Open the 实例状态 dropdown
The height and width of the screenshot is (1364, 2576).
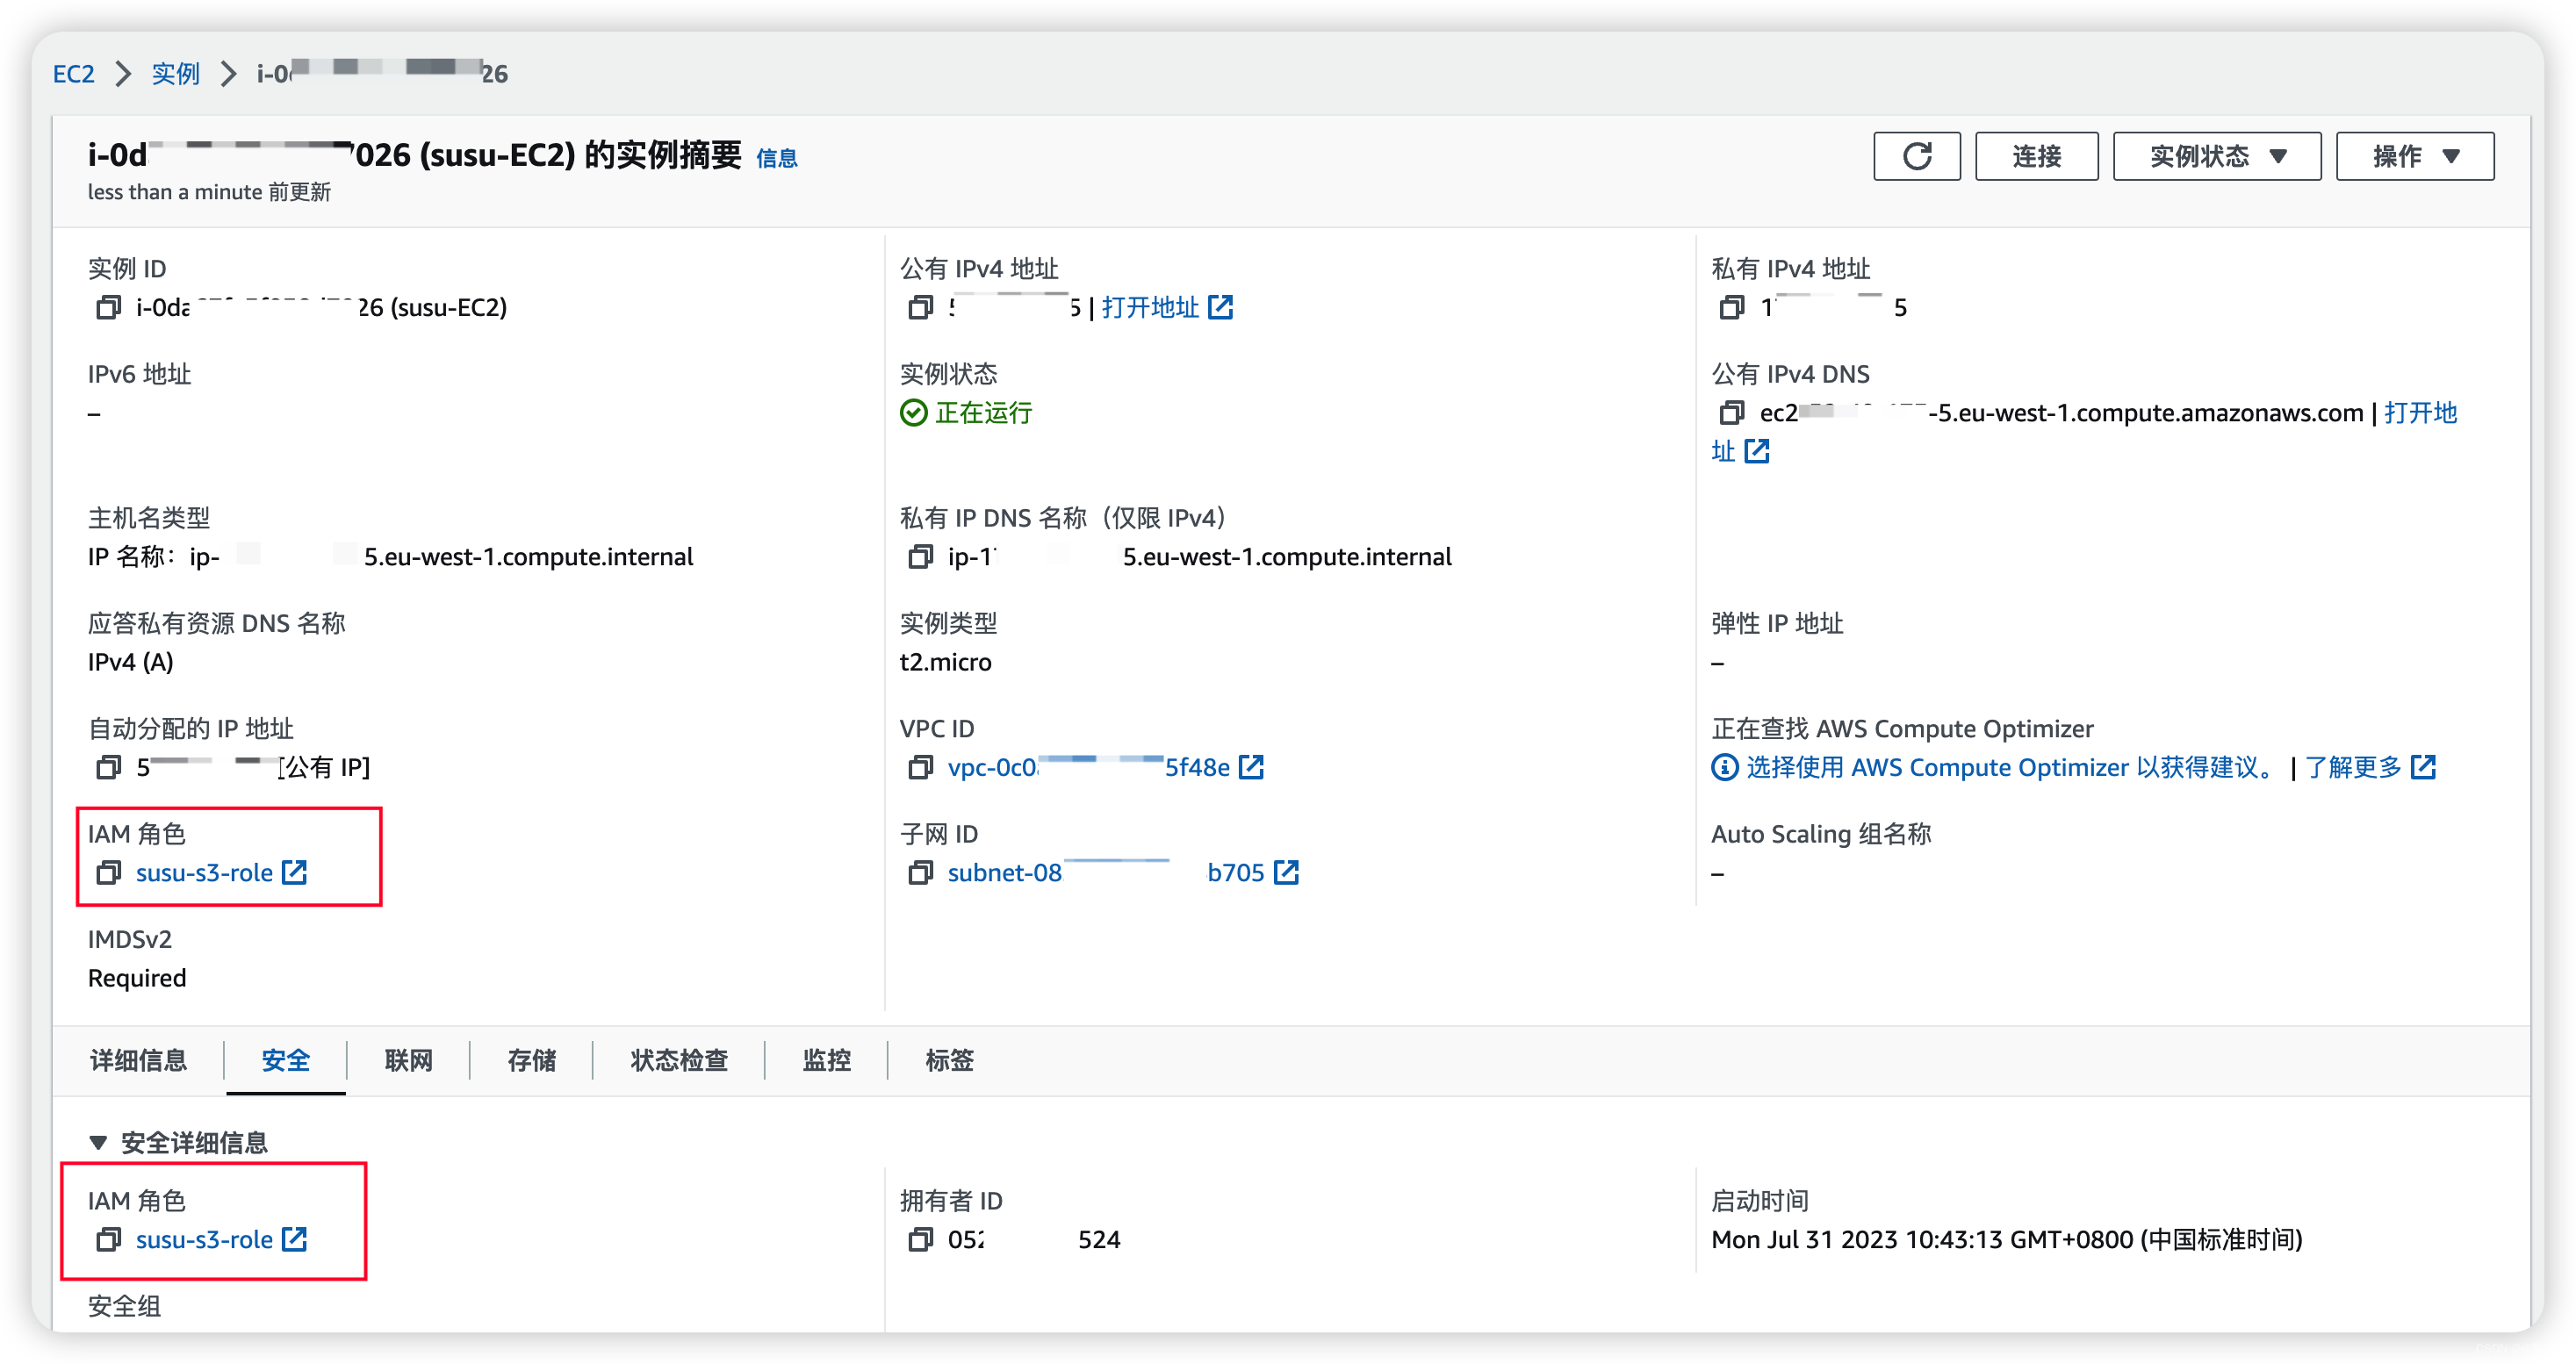click(2216, 156)
